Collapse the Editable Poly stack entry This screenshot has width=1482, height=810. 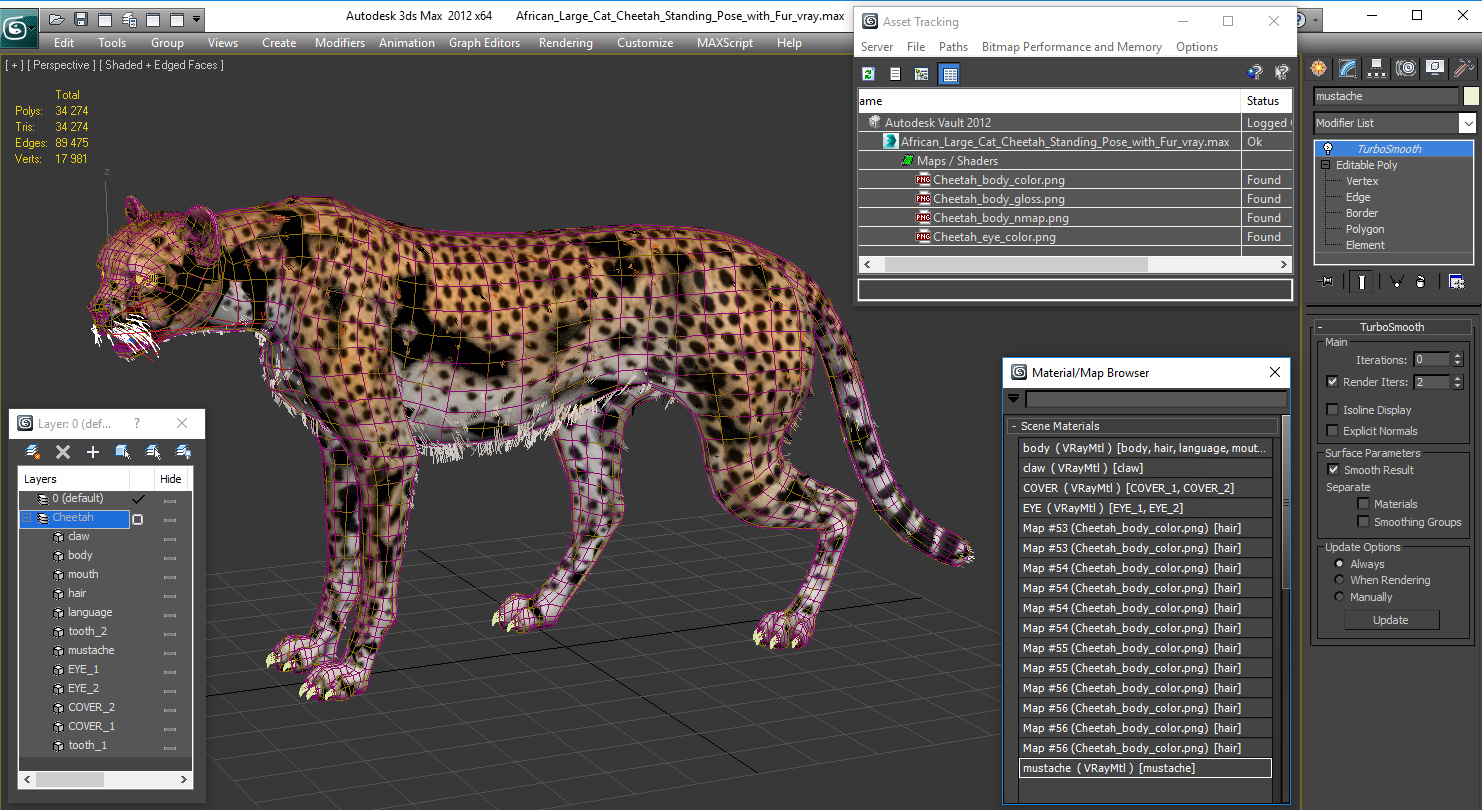tap(1326, 165)
